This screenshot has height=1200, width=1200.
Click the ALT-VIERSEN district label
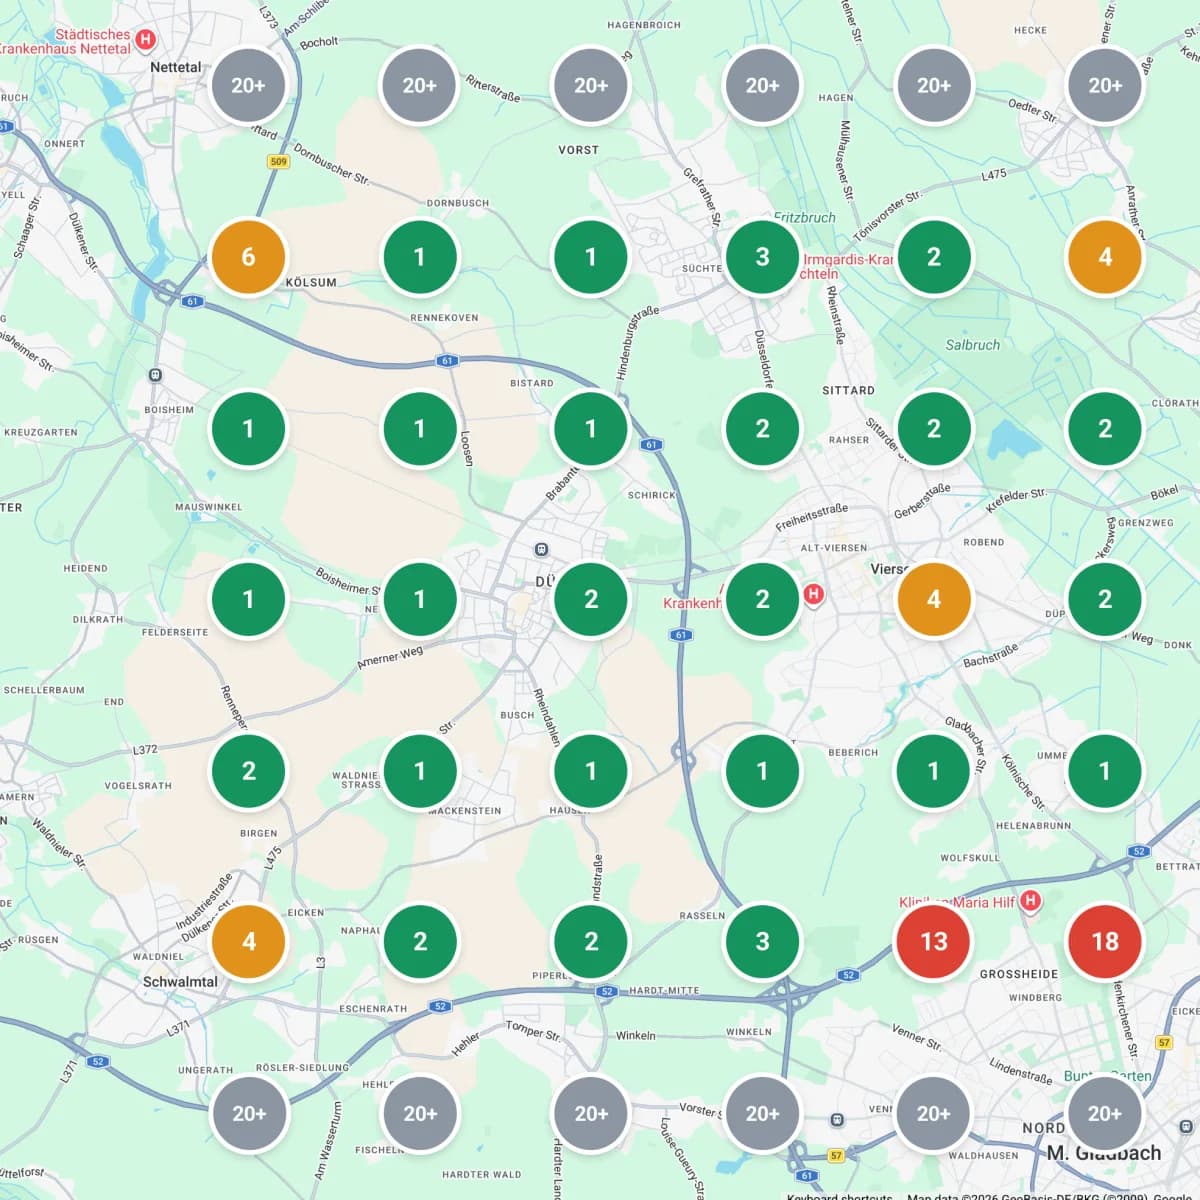(834, 548)
